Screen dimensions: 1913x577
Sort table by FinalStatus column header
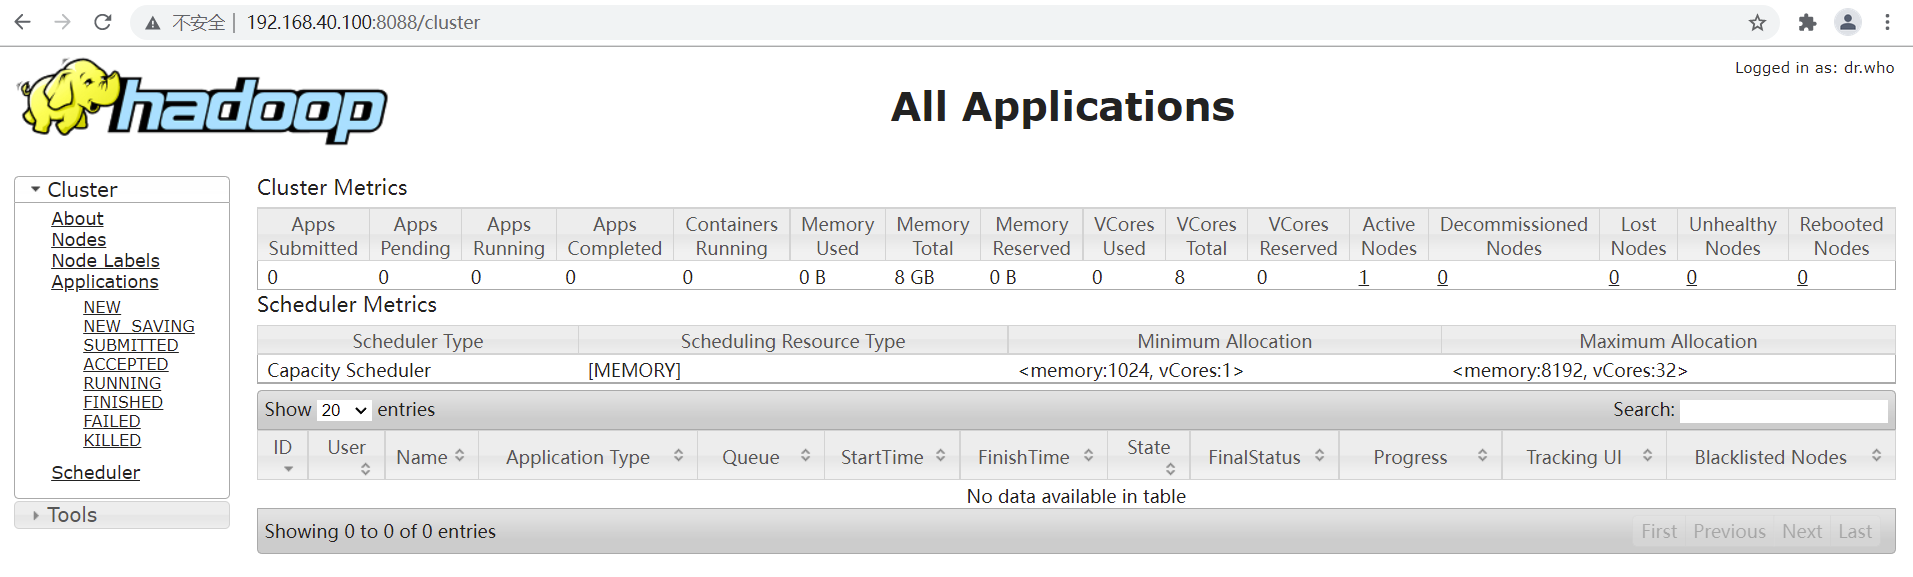(1265, 456)
